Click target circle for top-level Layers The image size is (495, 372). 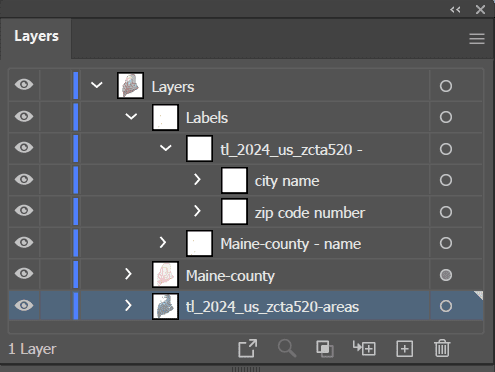pos(446,86)
